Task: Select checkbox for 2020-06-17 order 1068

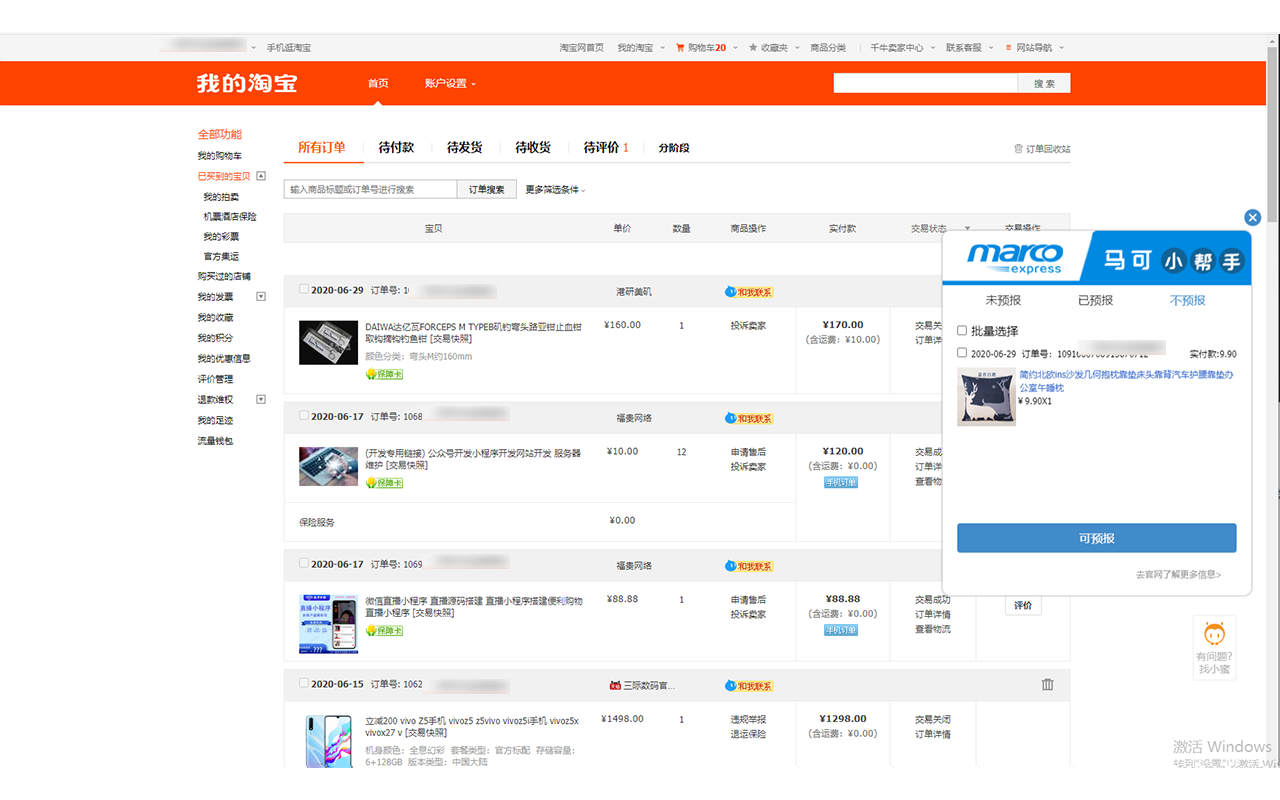Action: 304,415
